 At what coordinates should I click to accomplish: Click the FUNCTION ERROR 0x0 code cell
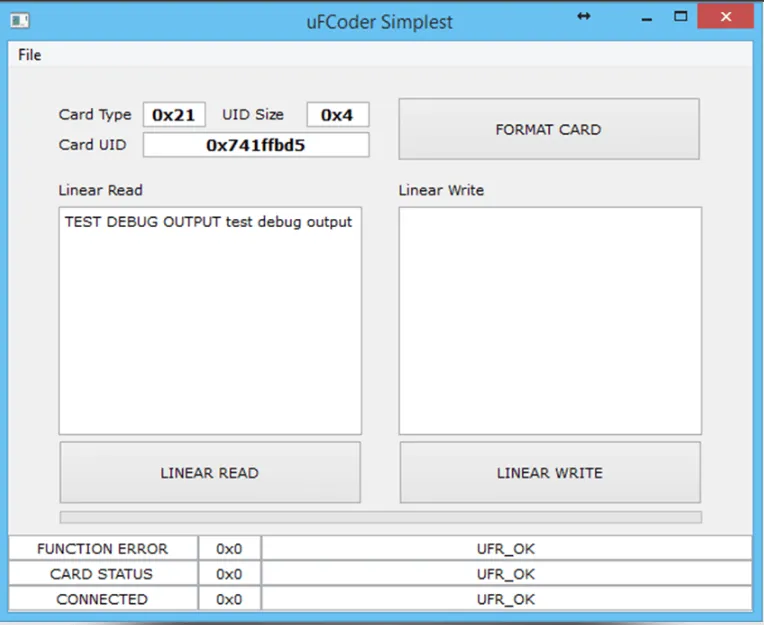point(229,548)
